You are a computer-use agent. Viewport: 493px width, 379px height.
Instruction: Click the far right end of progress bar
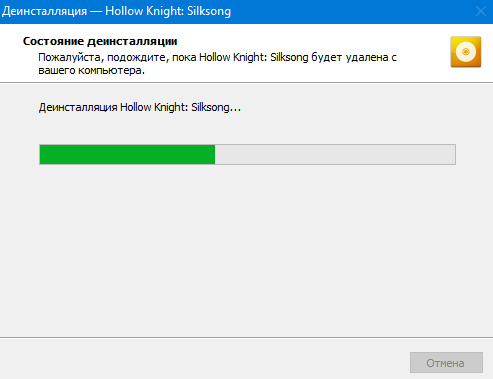[x=453, y=155]
